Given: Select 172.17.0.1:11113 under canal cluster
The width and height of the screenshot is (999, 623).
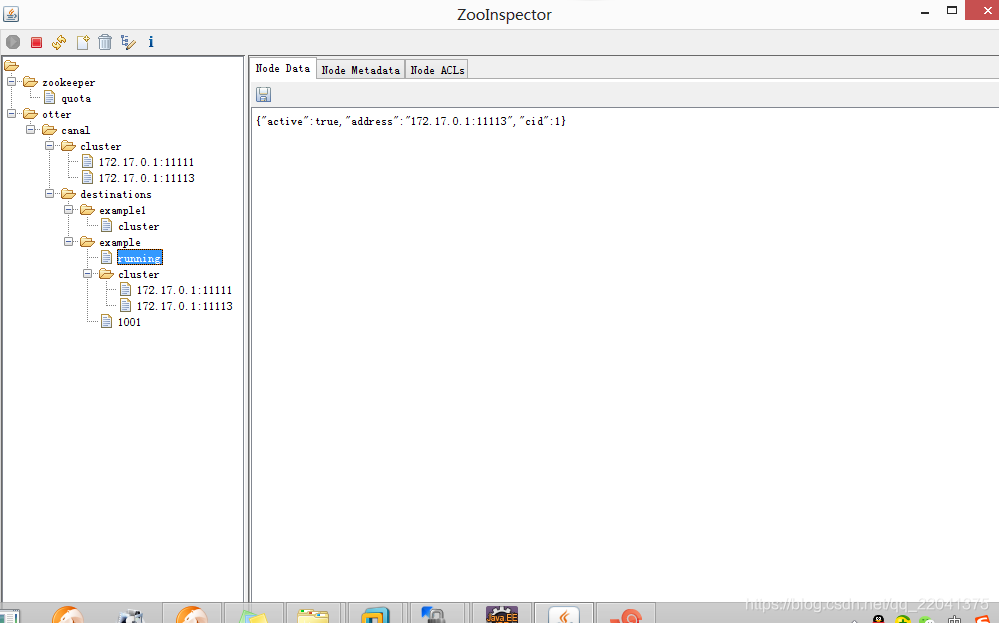Looking at the screenshot, I should 147,178.
